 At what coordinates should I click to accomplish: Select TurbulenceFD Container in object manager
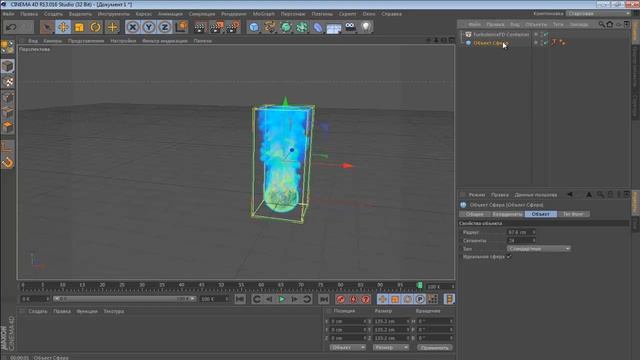pyautogui.click(x=501, y=35)
